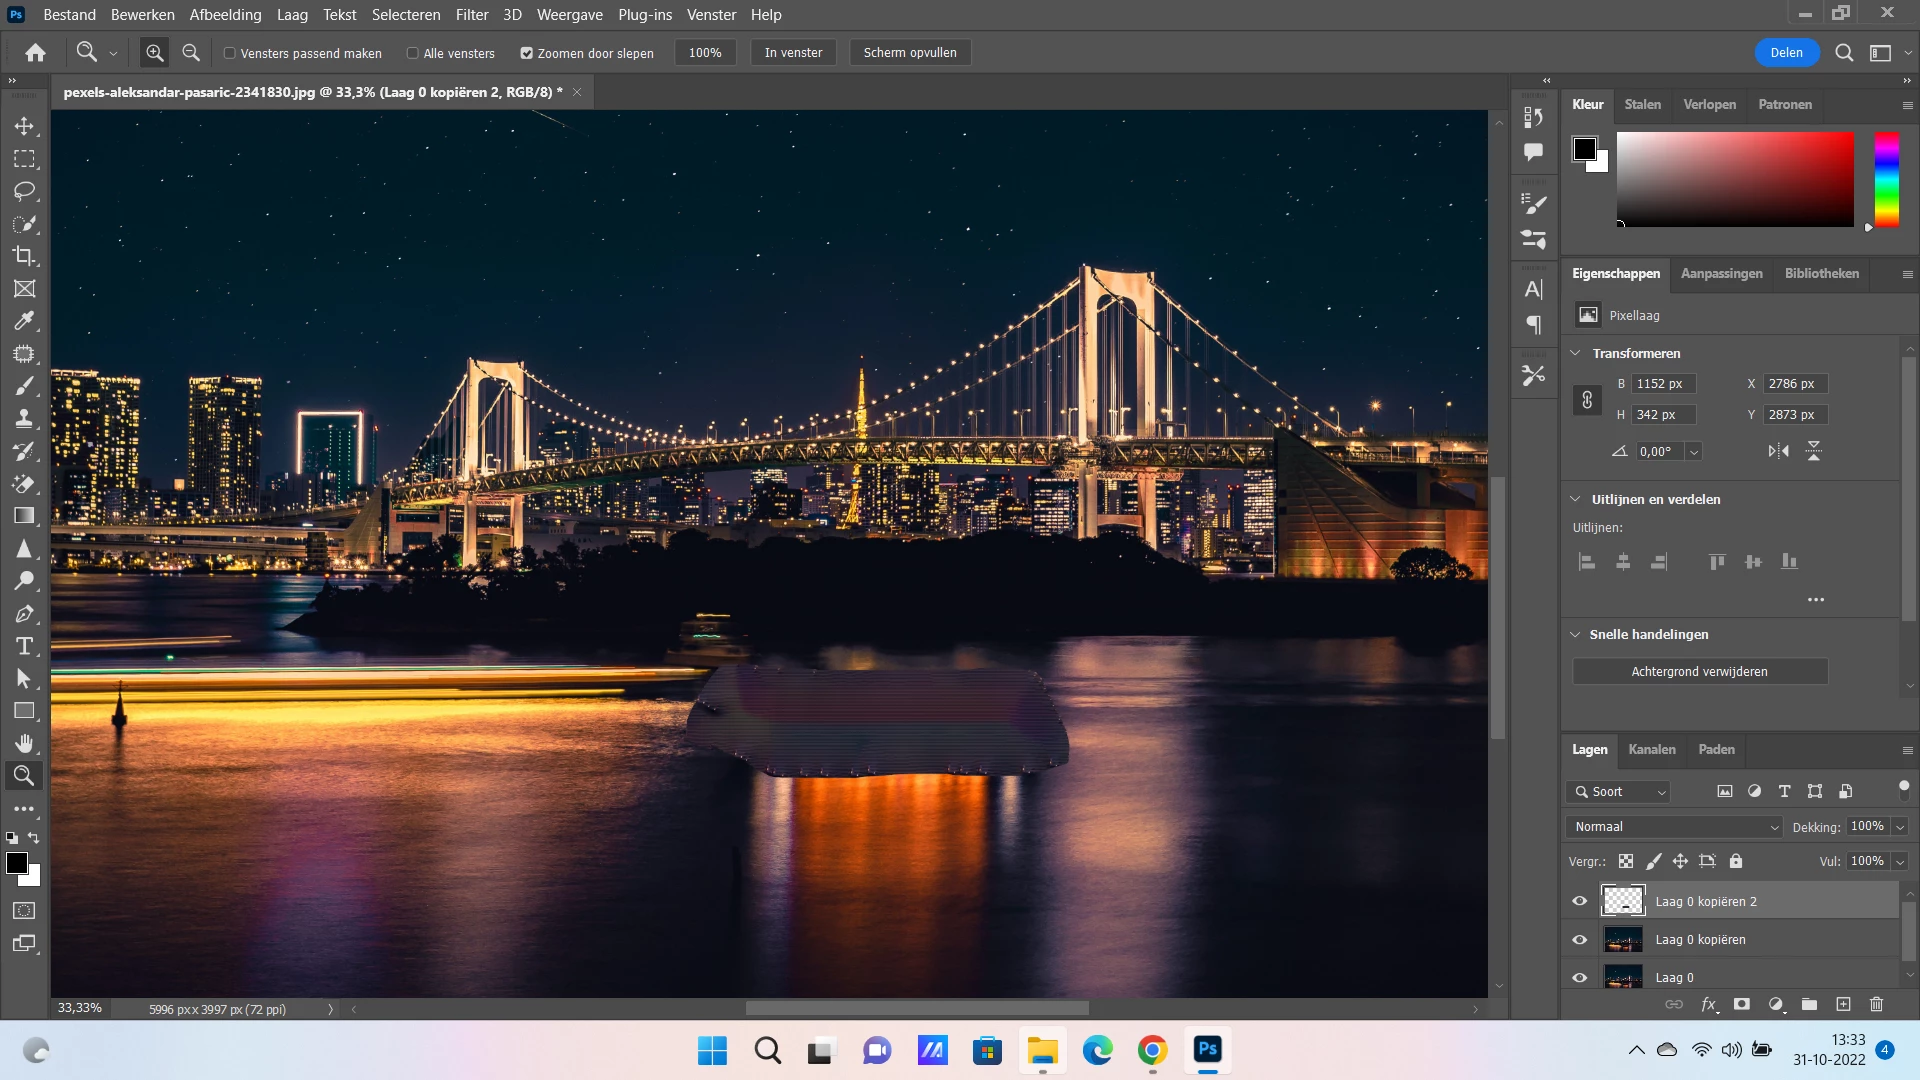
Task: Select the Hand tool
Action: (24, 743)
